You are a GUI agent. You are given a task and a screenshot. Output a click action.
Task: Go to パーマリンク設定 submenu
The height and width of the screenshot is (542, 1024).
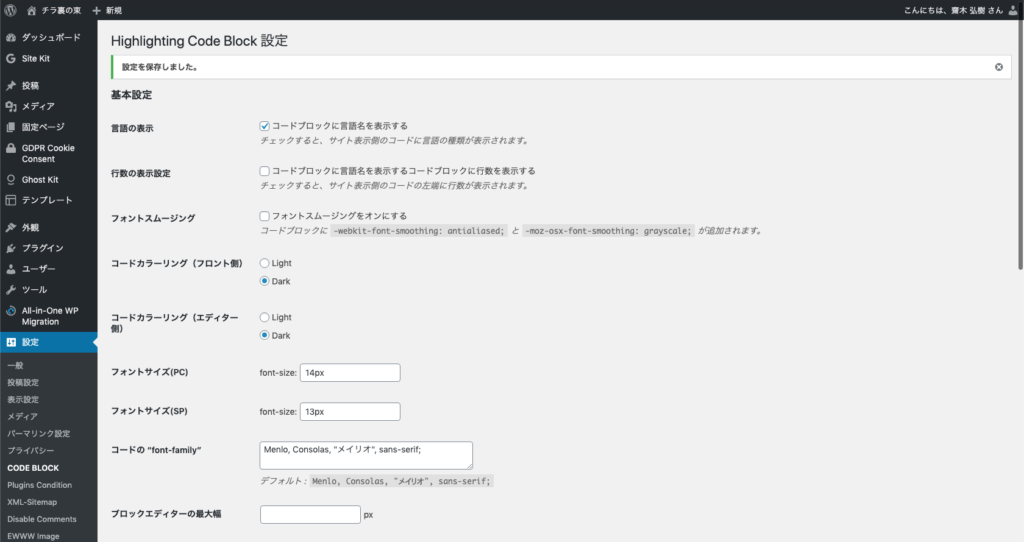39,434
